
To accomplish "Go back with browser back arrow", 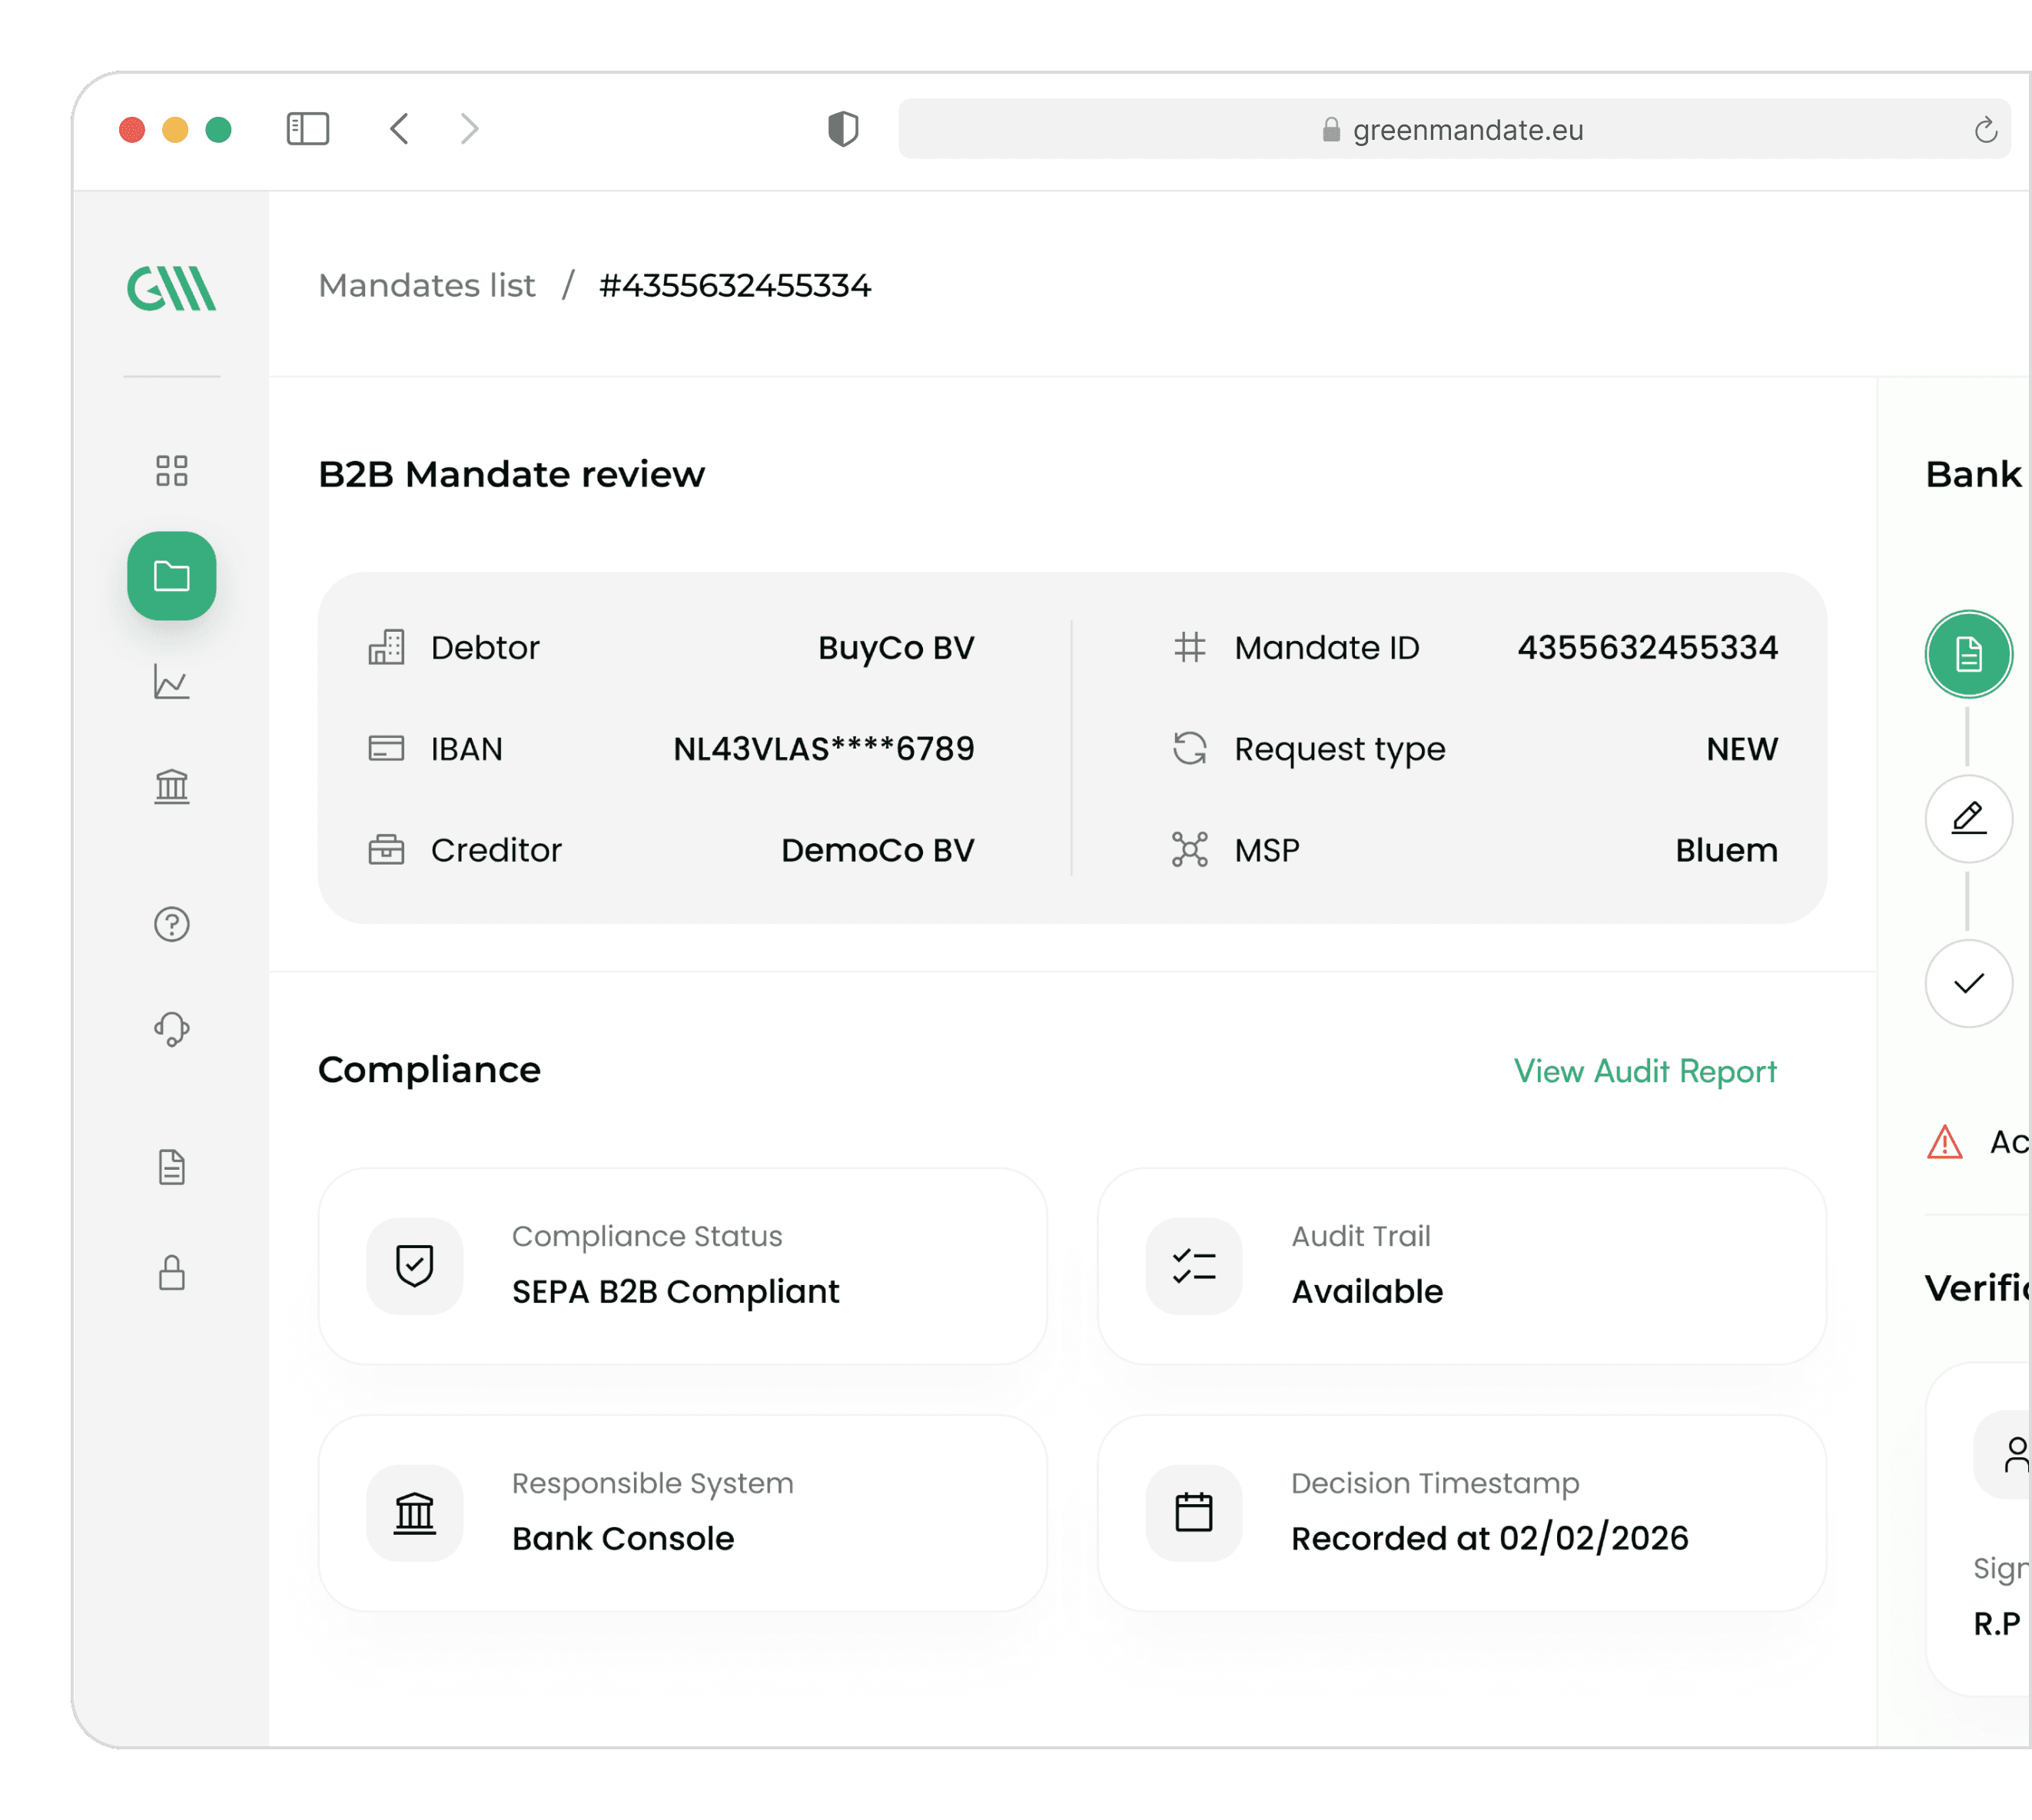I will coord(400,129).
